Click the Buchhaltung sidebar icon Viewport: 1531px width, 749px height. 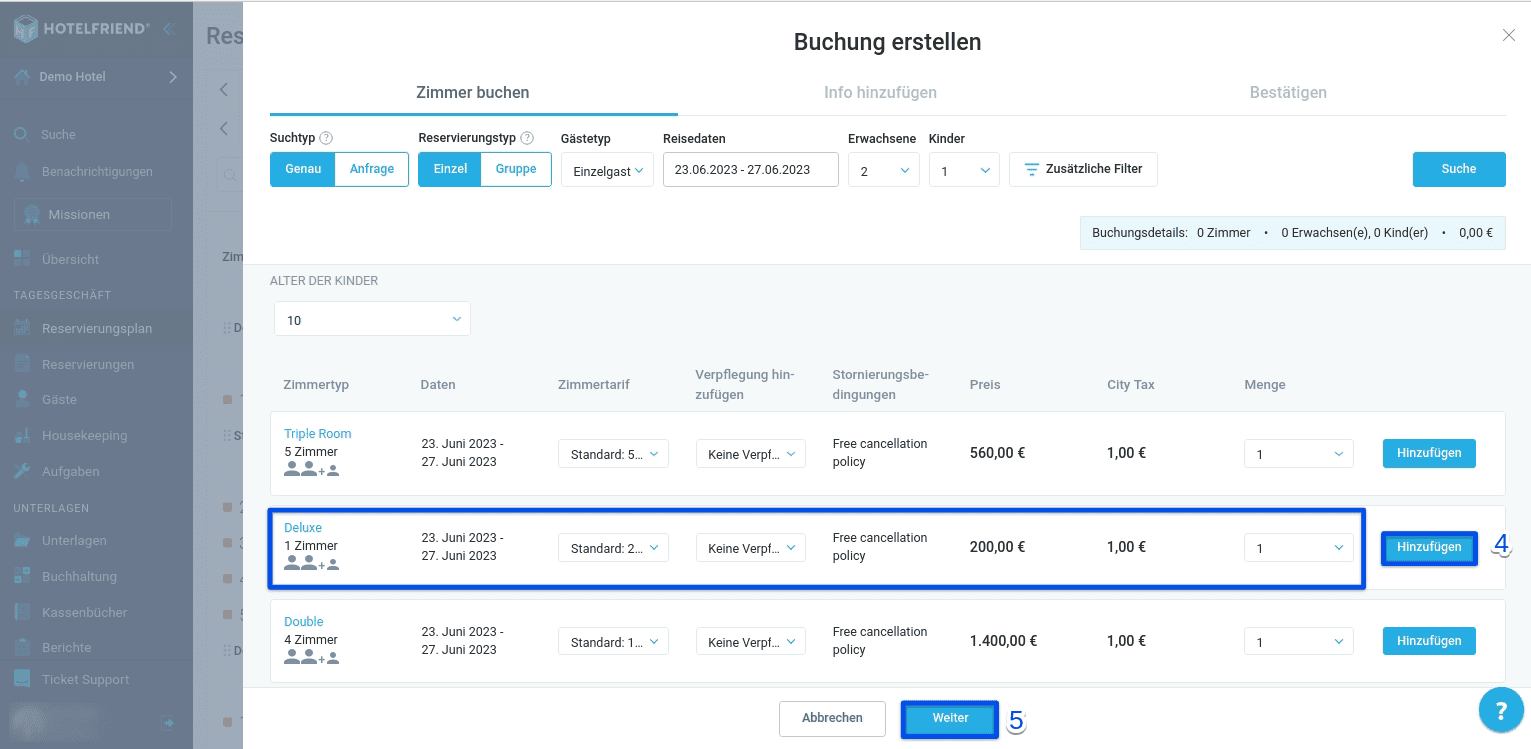coord(22,576)
